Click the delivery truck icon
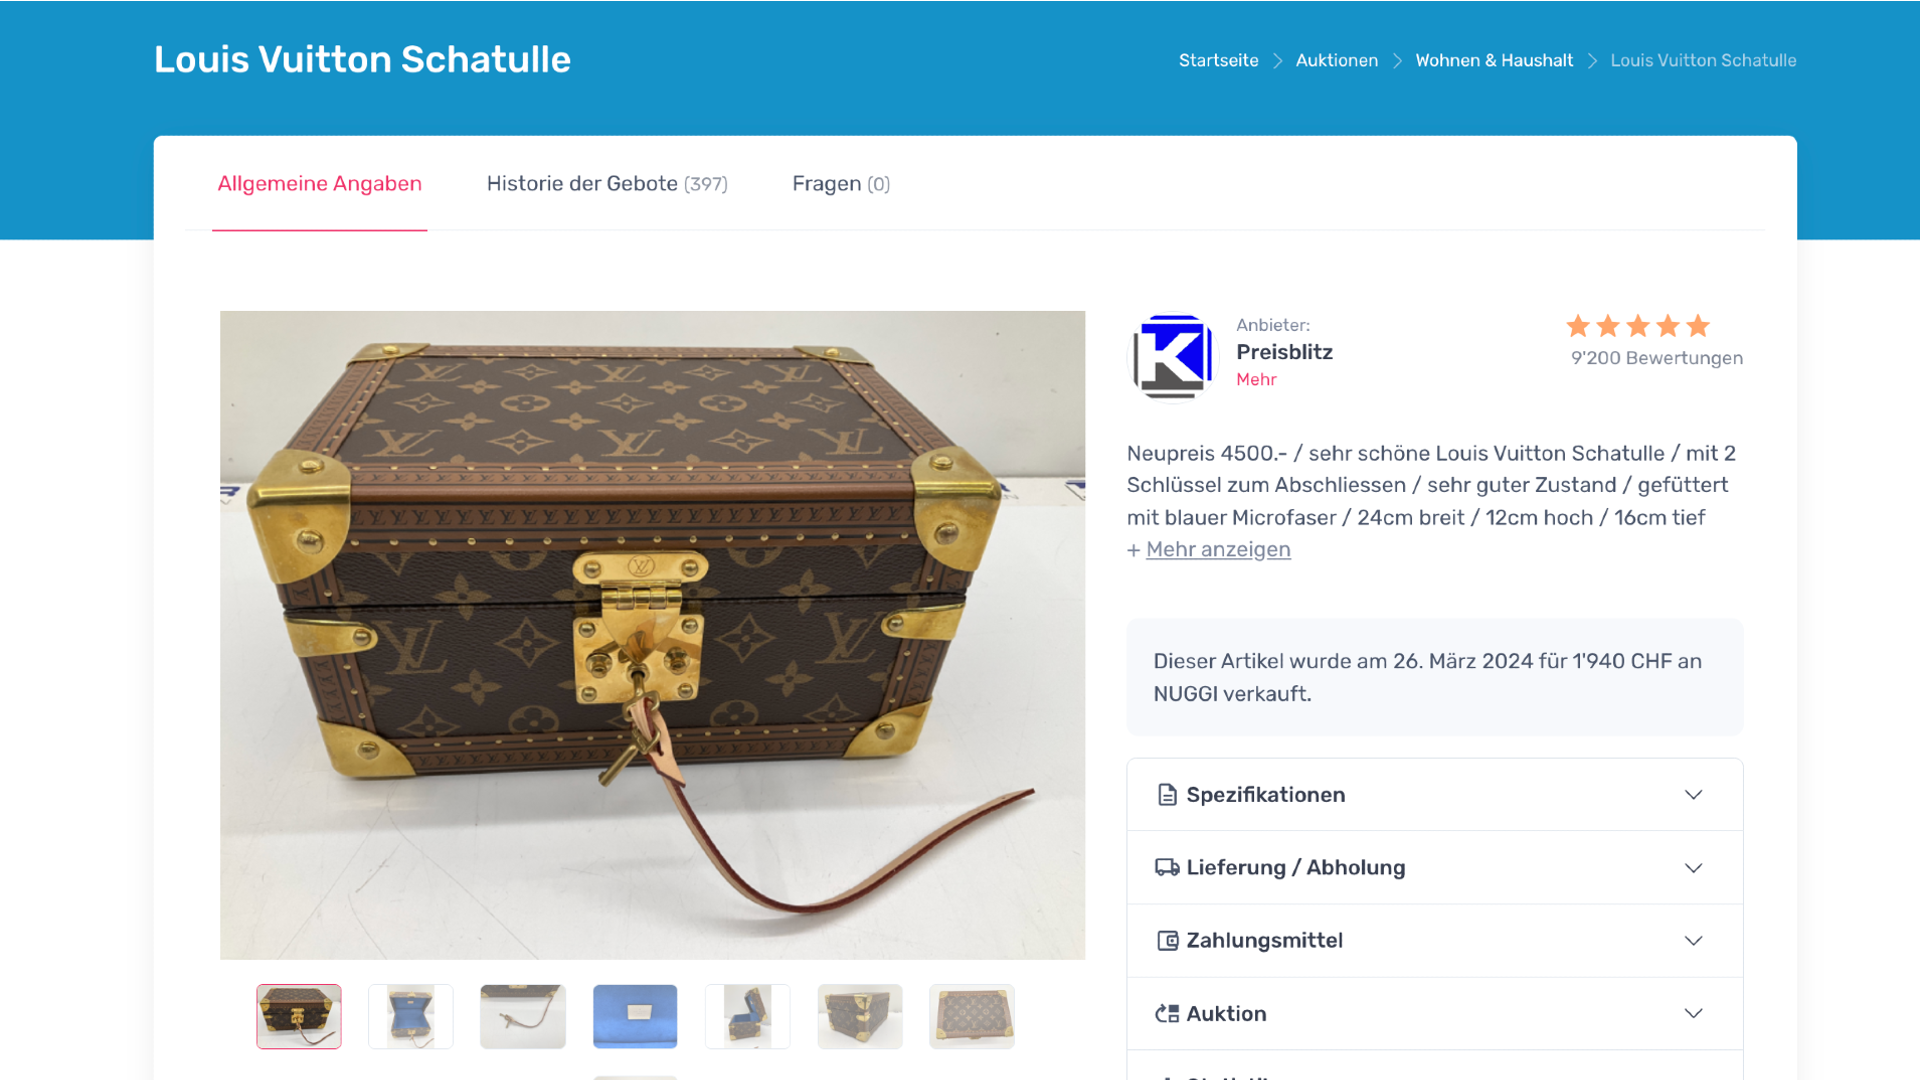The width and height of the screenshot is (1920, 1080). tap(1167, 868)
